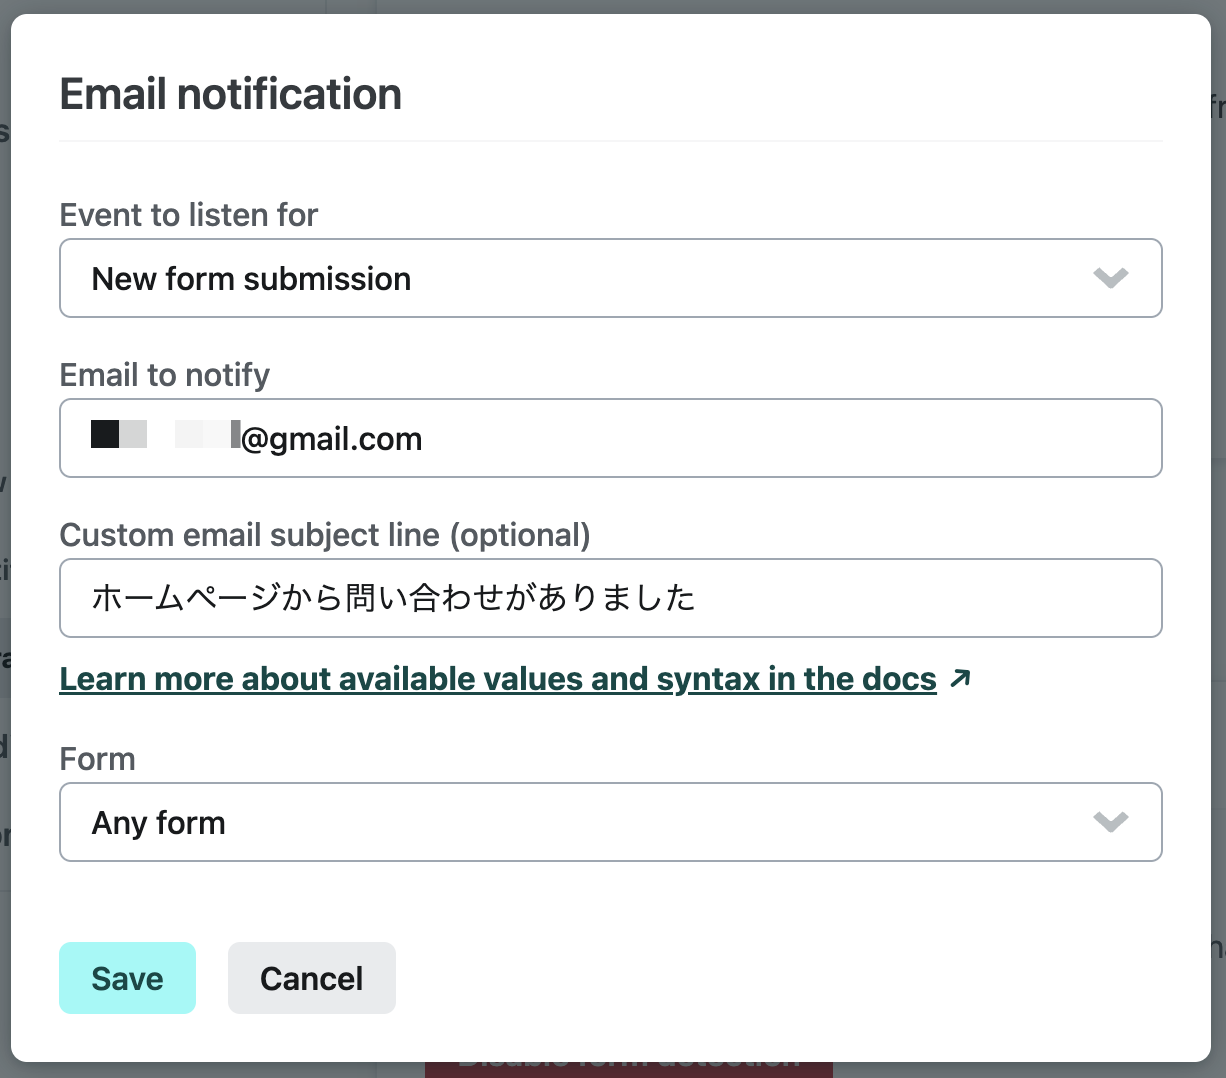The width and height of the screenshot is (1226, 1078).
Task: Select the New form submission text in combo box
Action: pyautogui.click(x=251, y=279)
